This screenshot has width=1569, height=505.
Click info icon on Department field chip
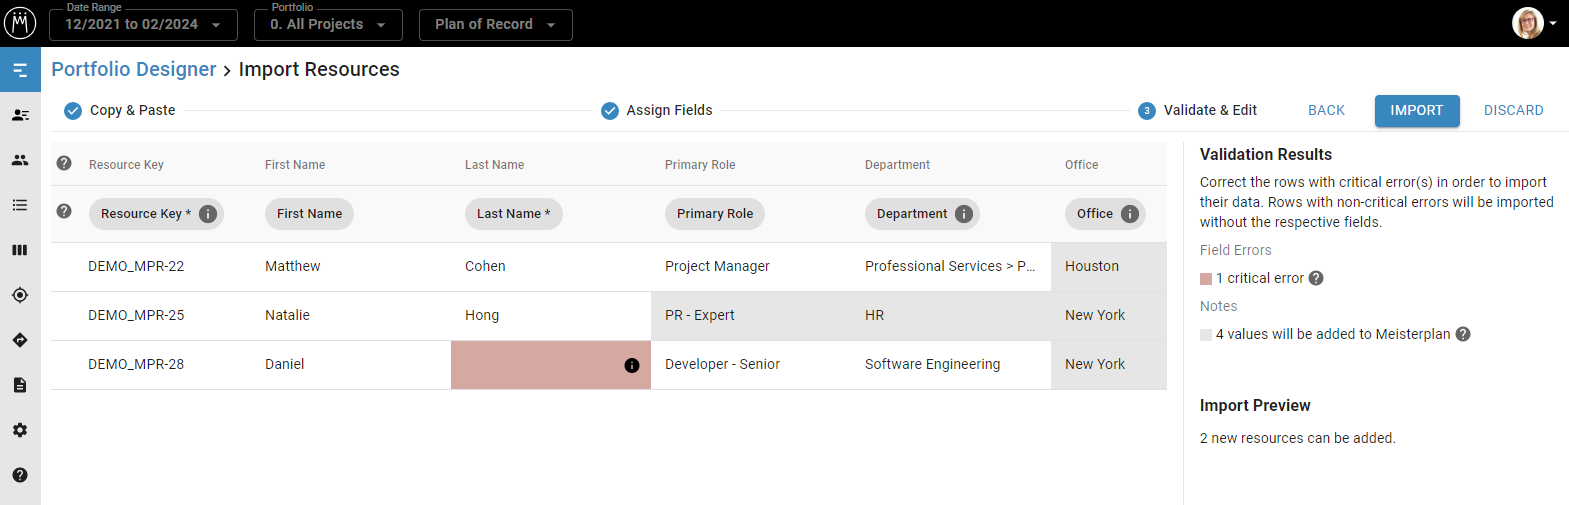(963, 214)
